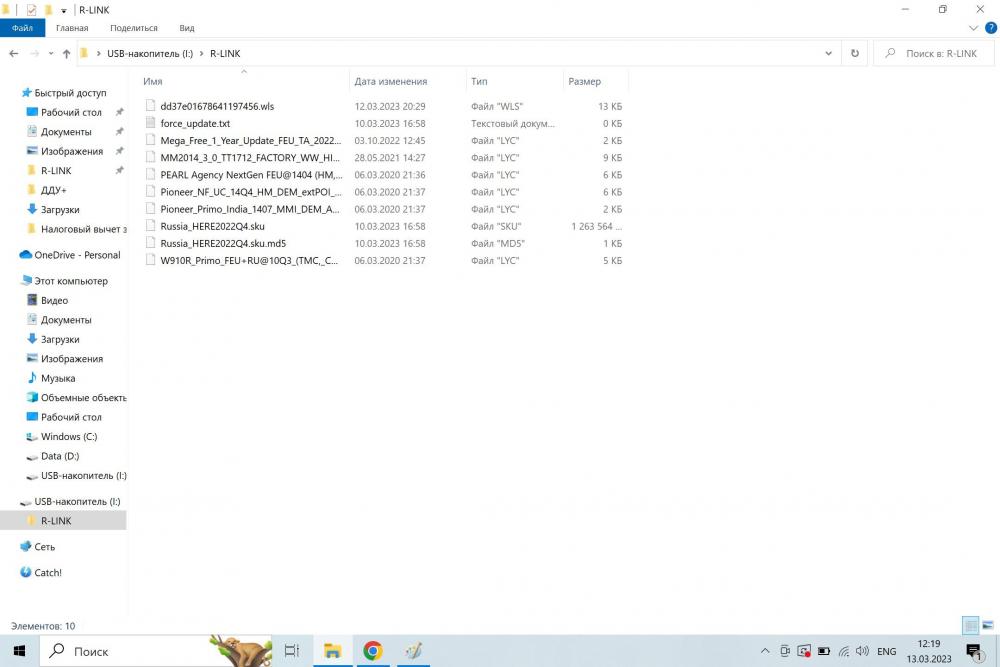Screen dimensions: 1000x667
Task: Open Windows (C:) drive in sidebar
Action: [69, 437]
